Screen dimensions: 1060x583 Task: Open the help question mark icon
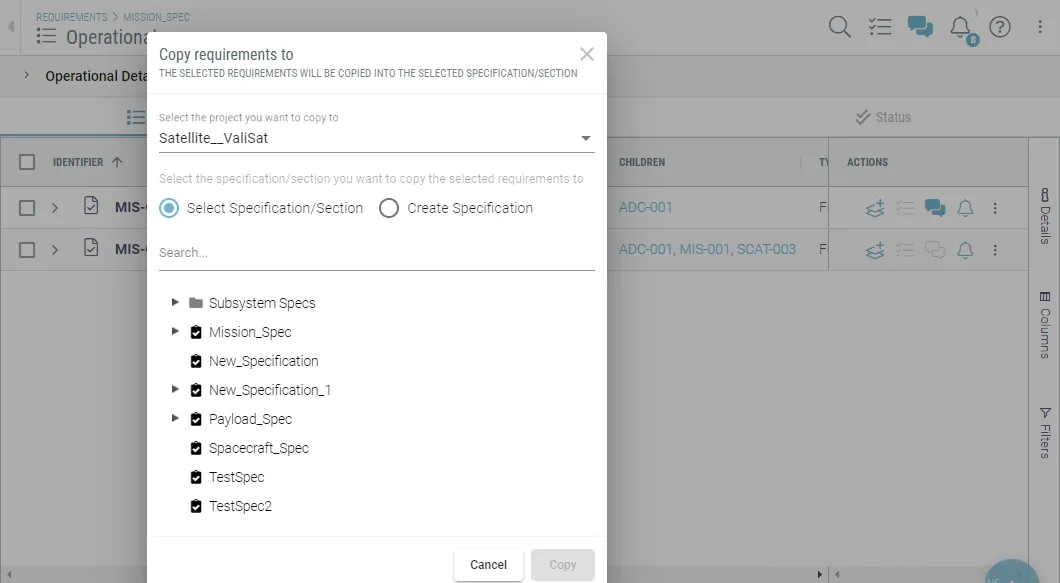[1000, 27]
